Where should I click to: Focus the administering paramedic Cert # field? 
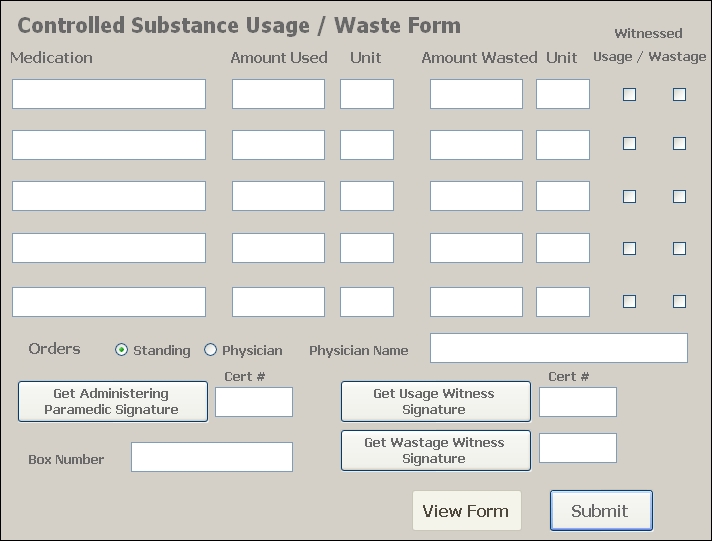[254, 402]
